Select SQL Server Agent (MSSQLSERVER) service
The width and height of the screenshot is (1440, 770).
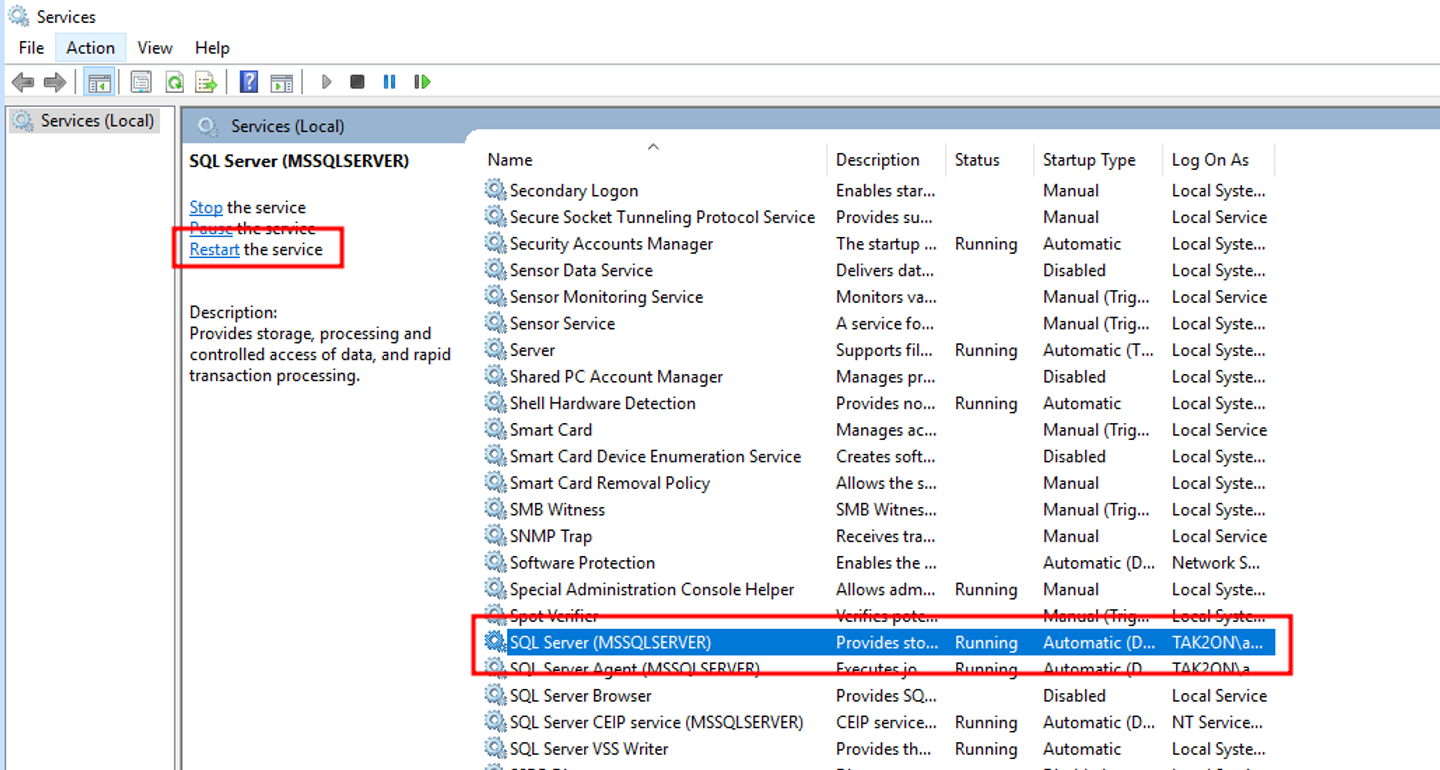(878, 669)
